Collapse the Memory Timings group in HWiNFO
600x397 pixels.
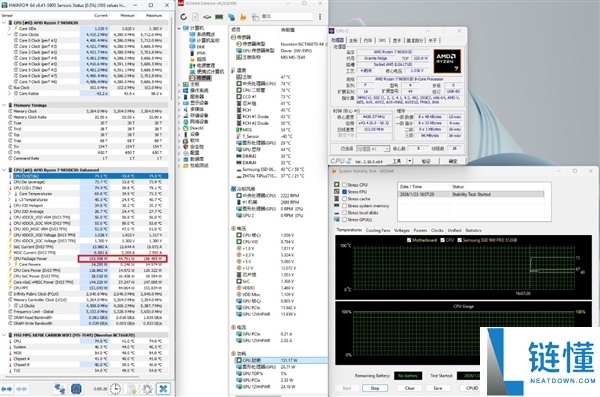click(4, 105)
